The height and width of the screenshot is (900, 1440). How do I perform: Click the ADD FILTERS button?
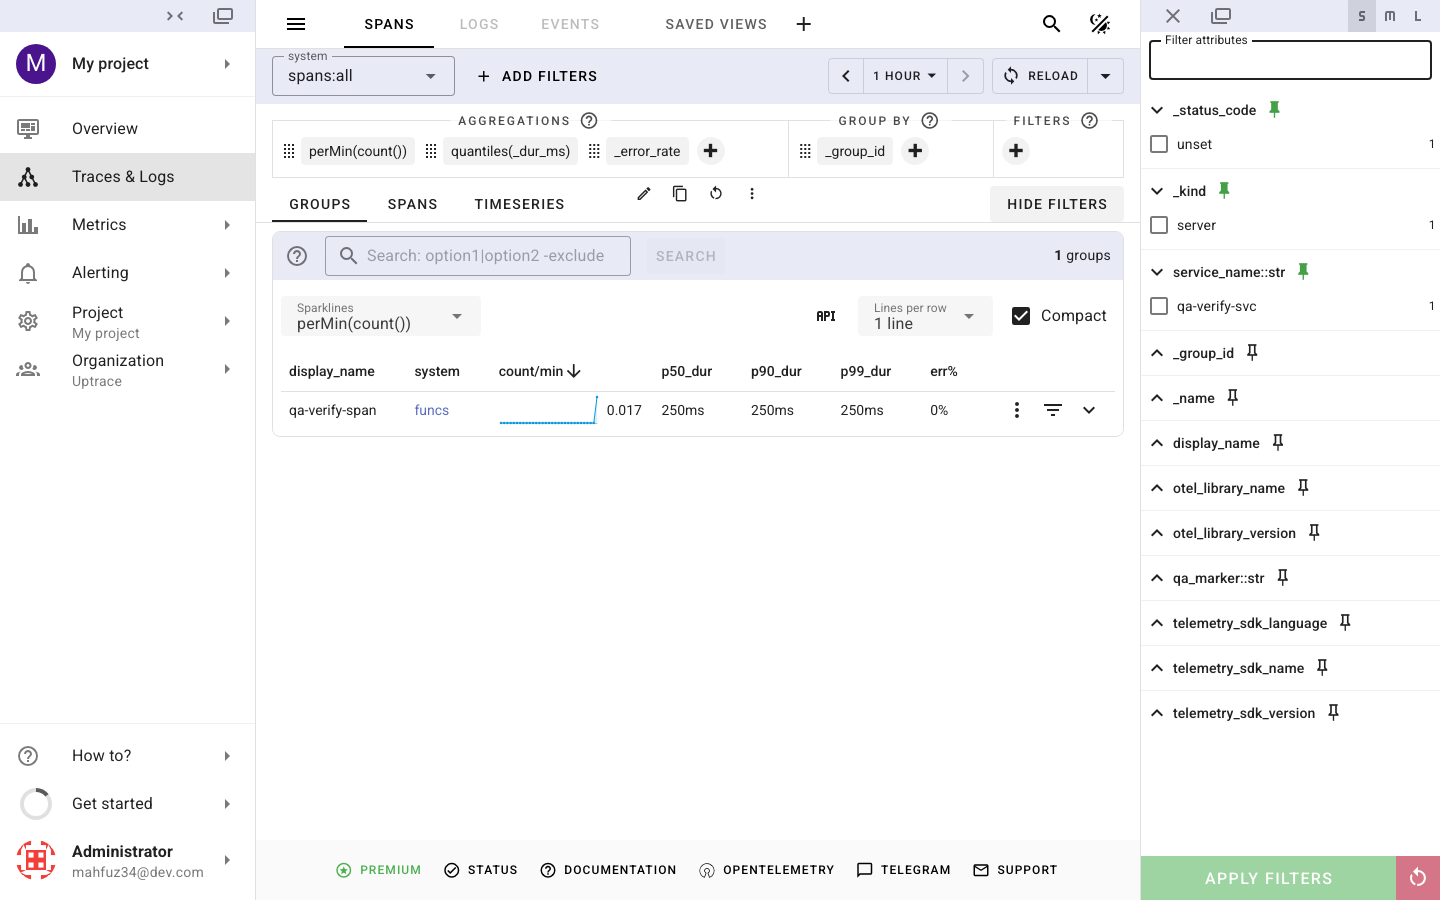537,76
